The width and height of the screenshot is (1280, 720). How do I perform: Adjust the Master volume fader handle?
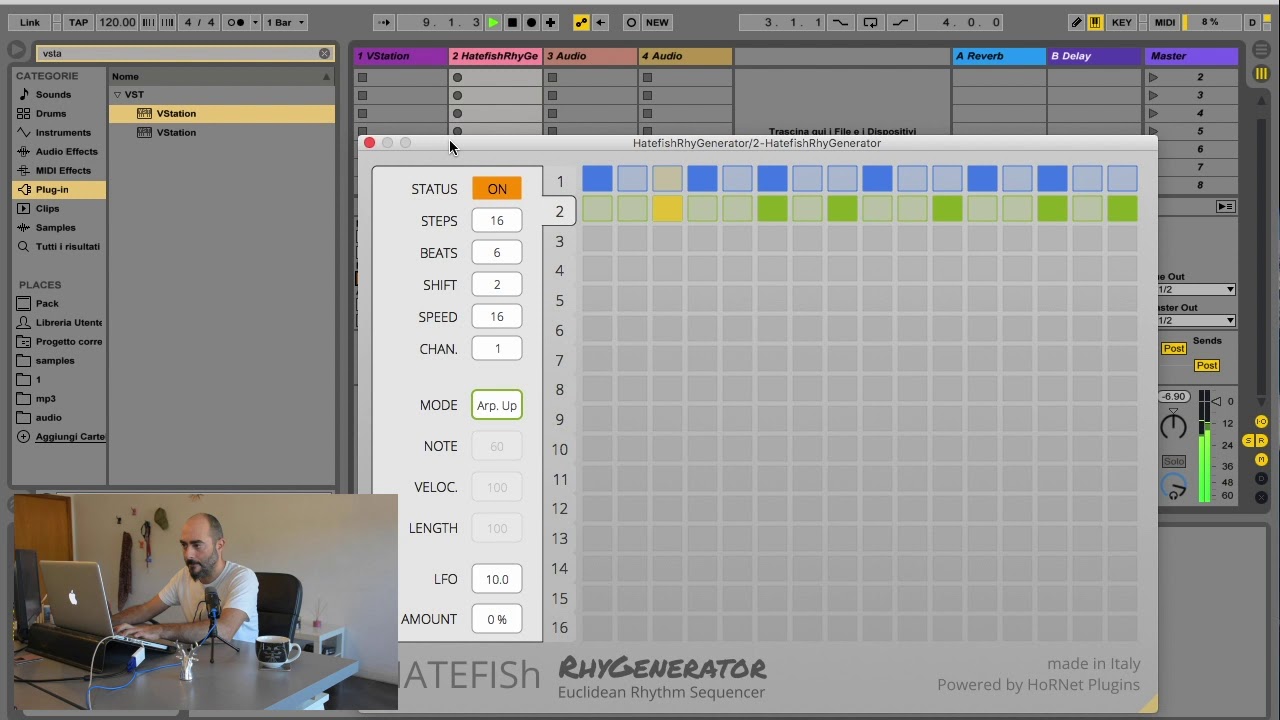[1218, 401]
